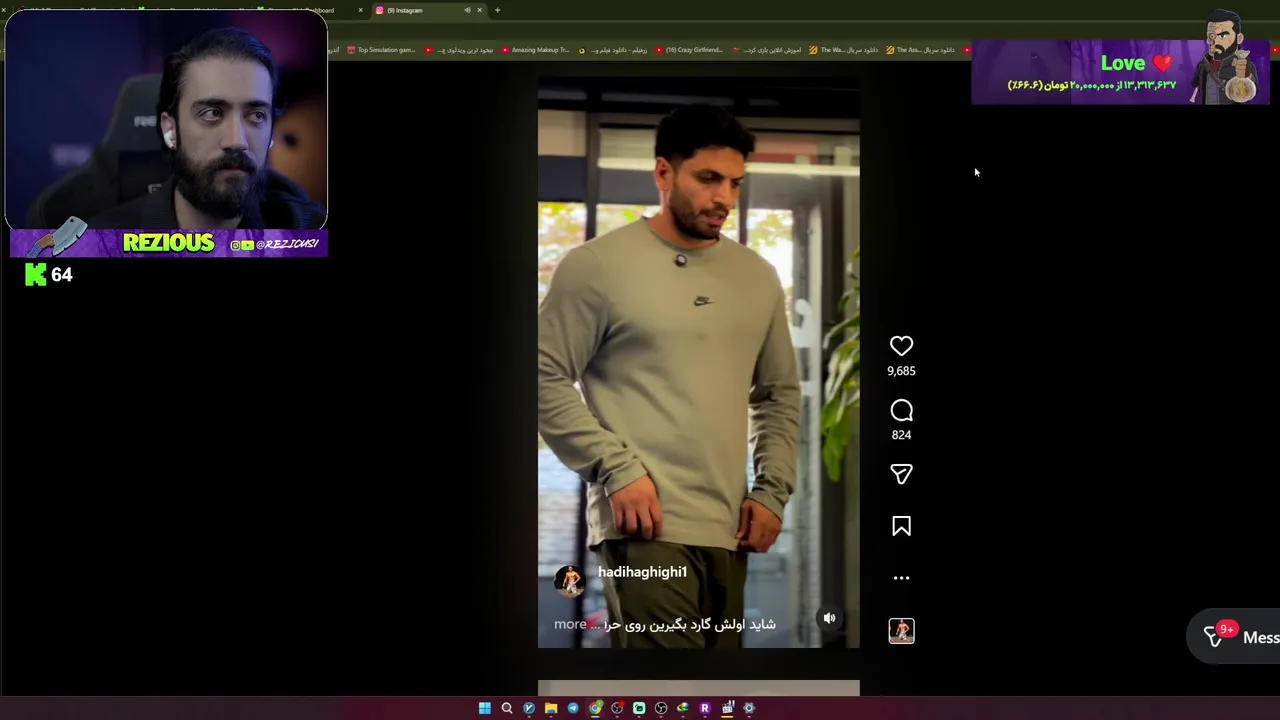This screenshot has width=1280, height=720.
Task: Open 'The Wa...' bookmark
Action: point(843,50)
